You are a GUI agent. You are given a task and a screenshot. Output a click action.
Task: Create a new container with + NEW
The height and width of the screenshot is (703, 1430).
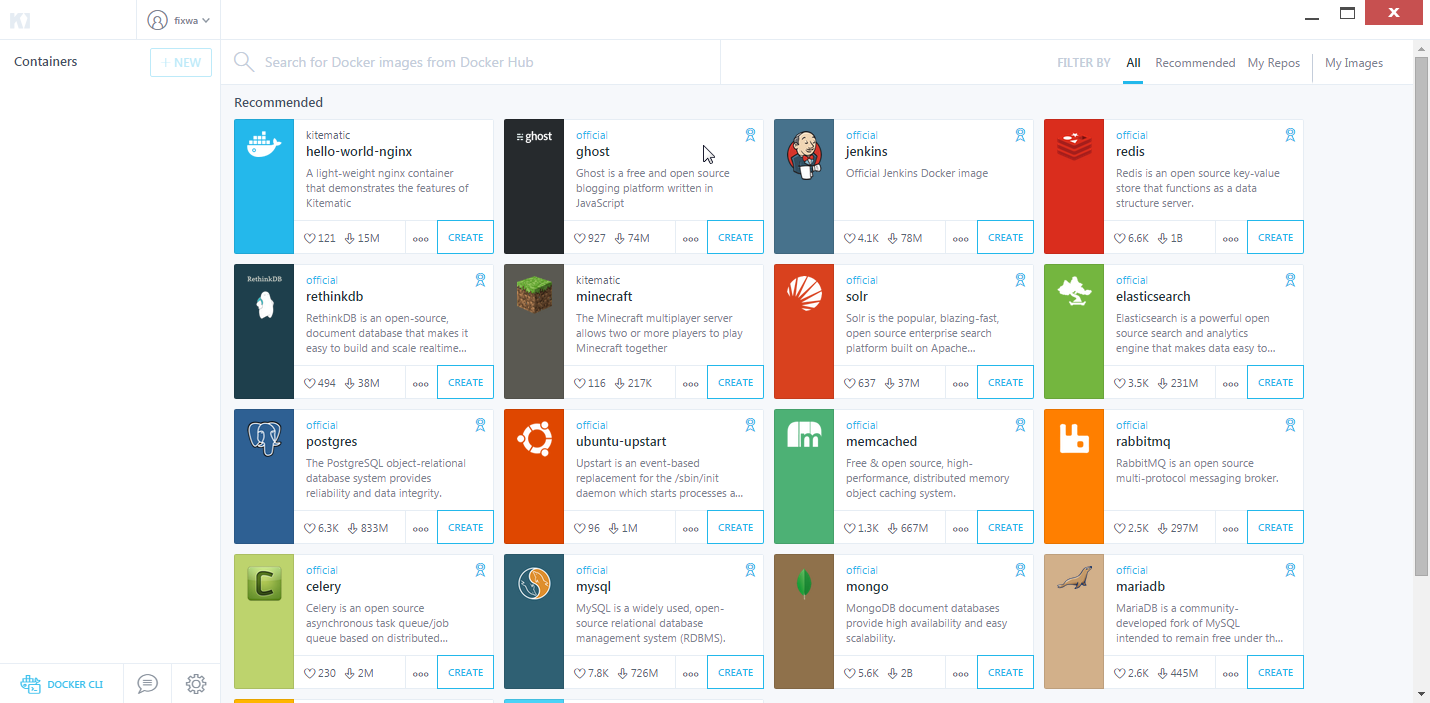(x=181, y=62)
